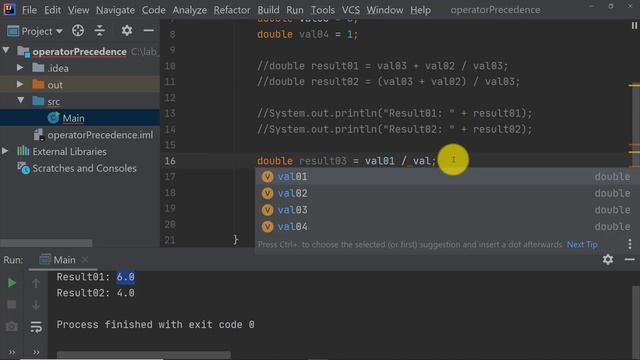Open the Run menu

295,10
